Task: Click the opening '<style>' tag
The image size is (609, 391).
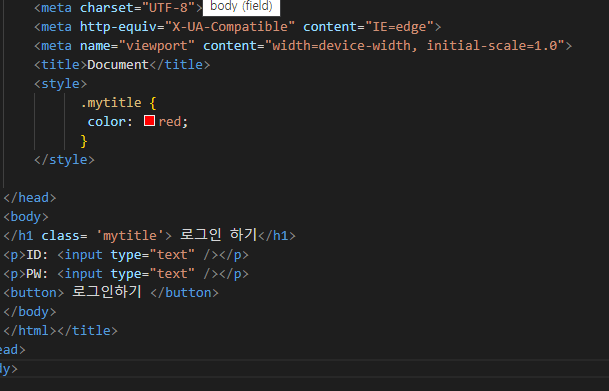Action: 61,83
